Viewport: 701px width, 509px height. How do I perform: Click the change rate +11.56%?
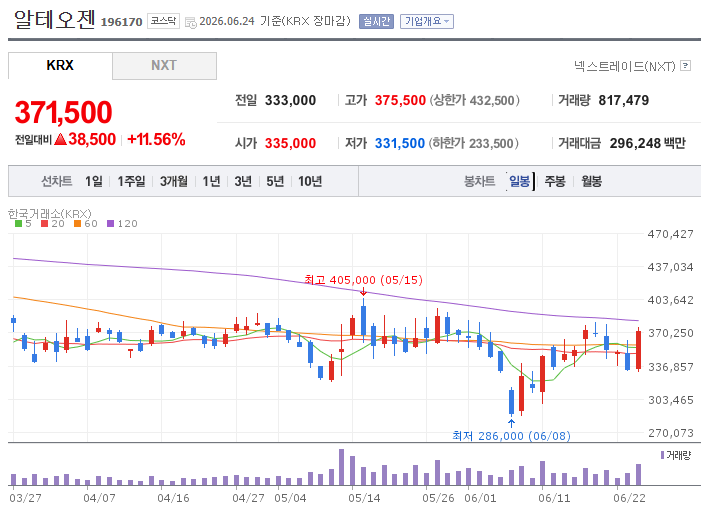(x=156, y=139)
